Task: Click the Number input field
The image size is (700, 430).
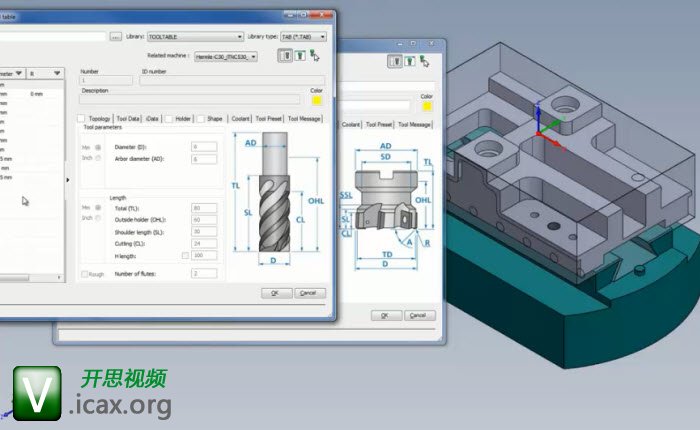Action: tap(106, 80)
